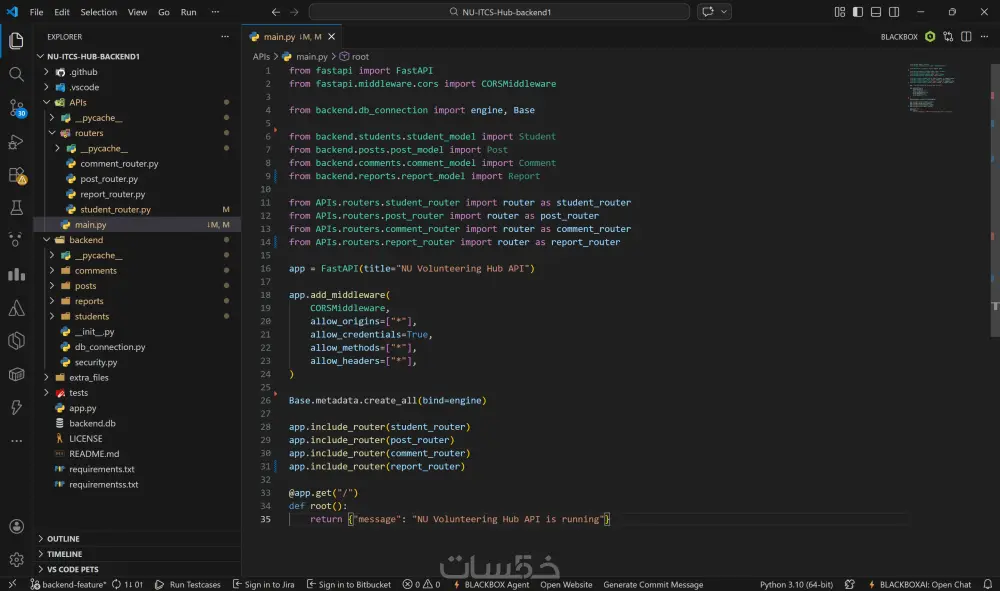Switch to the main.py editor tab
The height and width of the screenshot is (591, 1000).
[281, 36]
